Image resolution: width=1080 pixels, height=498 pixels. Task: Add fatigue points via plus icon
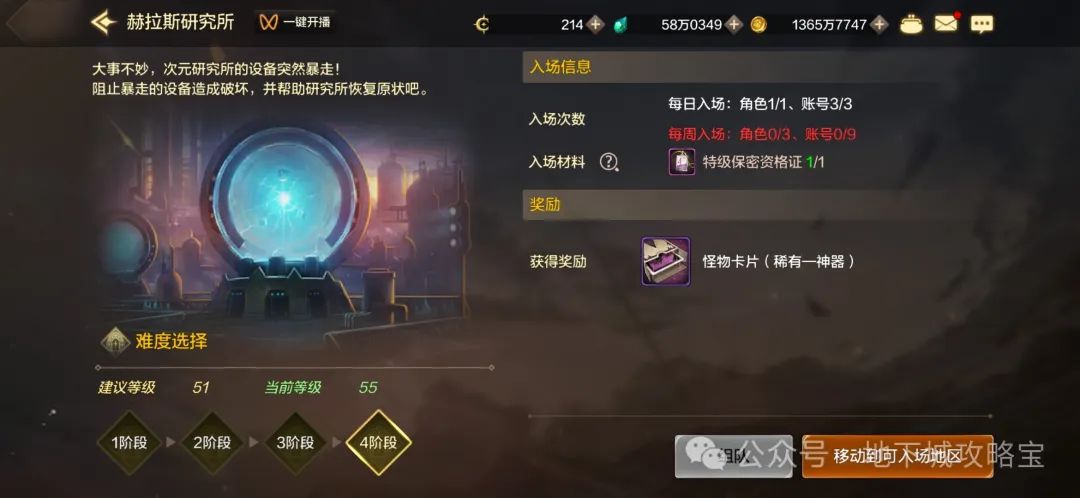[x=596, y=25]
